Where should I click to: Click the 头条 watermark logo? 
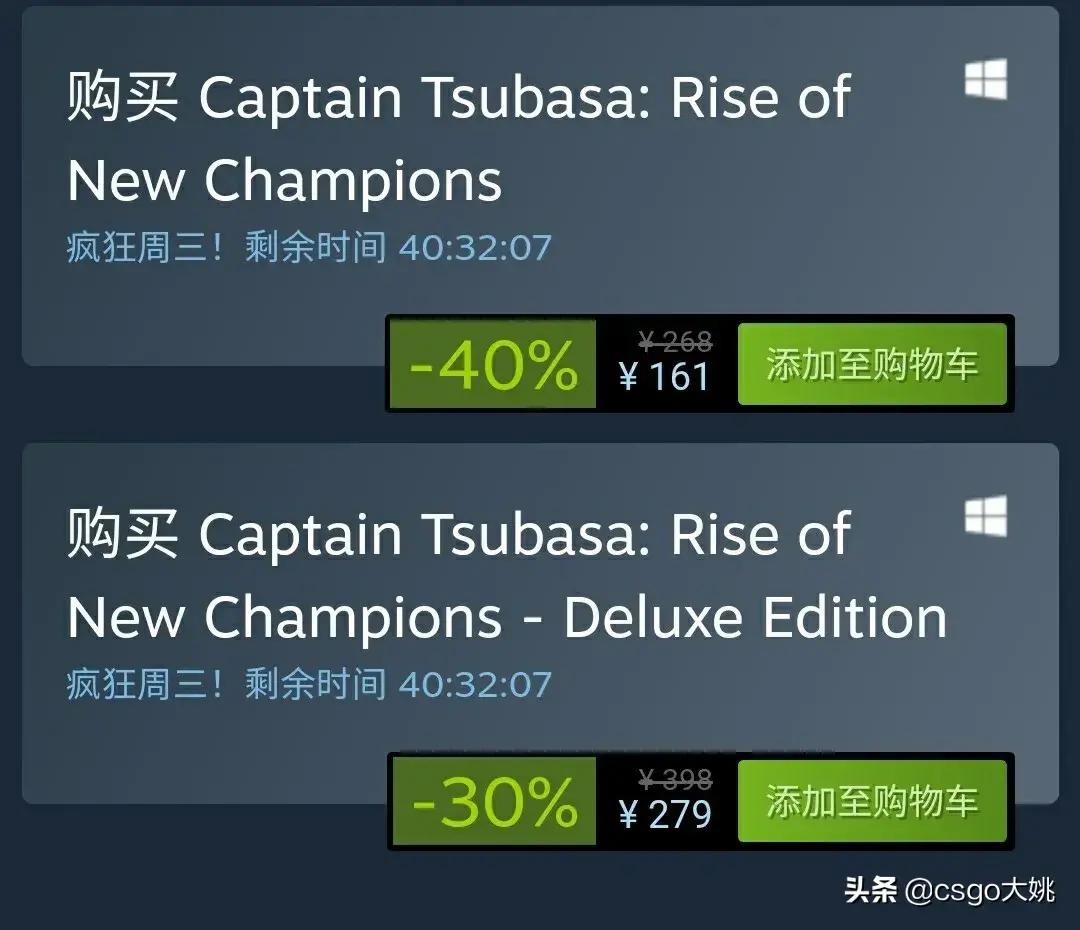[871, 889]
